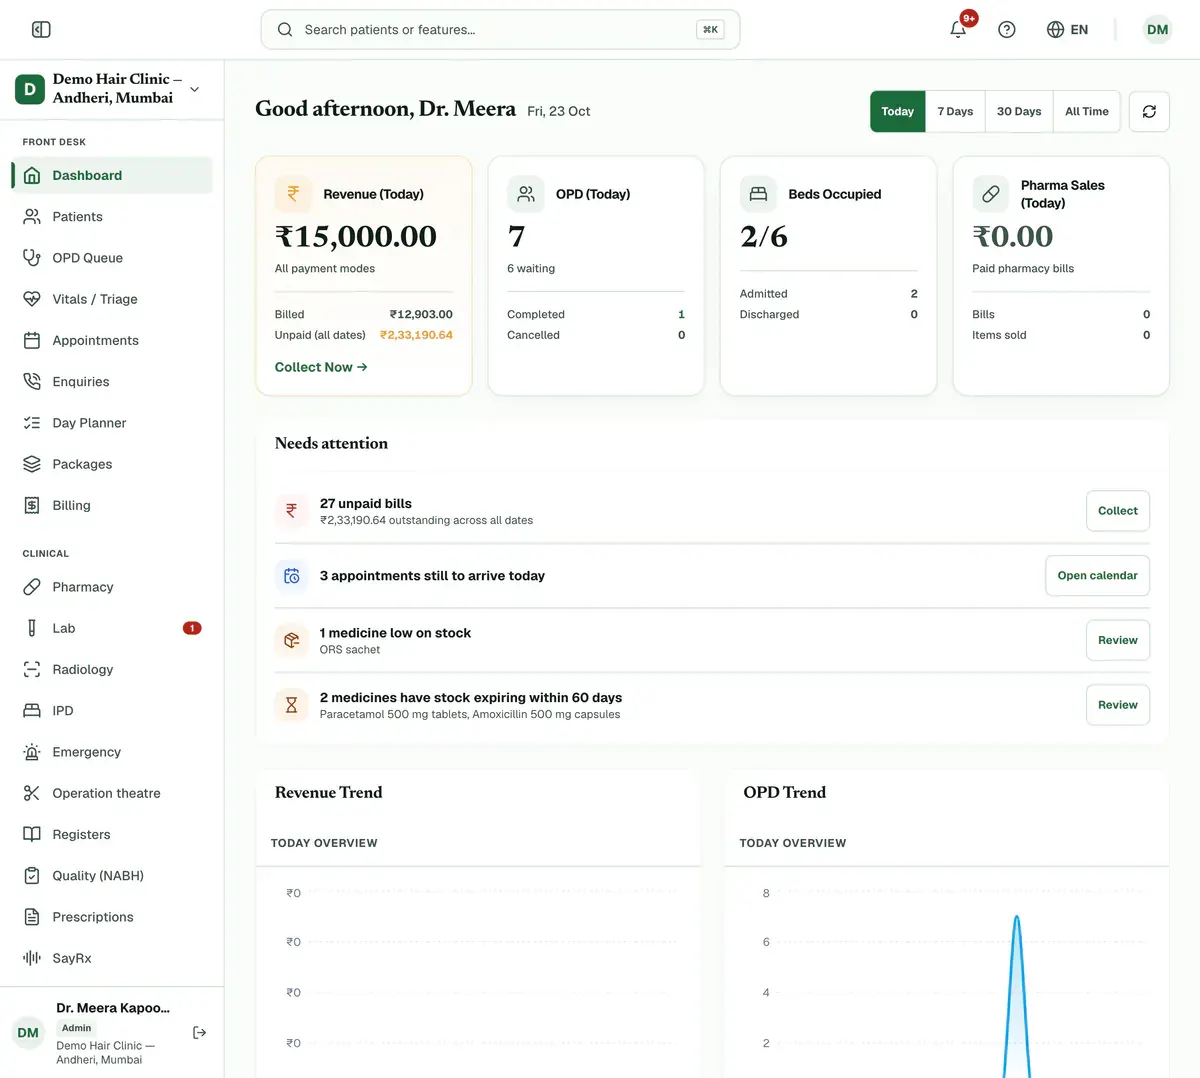Click the hourglass icon for expiring stock
The height and width of the screenshot is (1078, 1200).
[x=291, y=705]
